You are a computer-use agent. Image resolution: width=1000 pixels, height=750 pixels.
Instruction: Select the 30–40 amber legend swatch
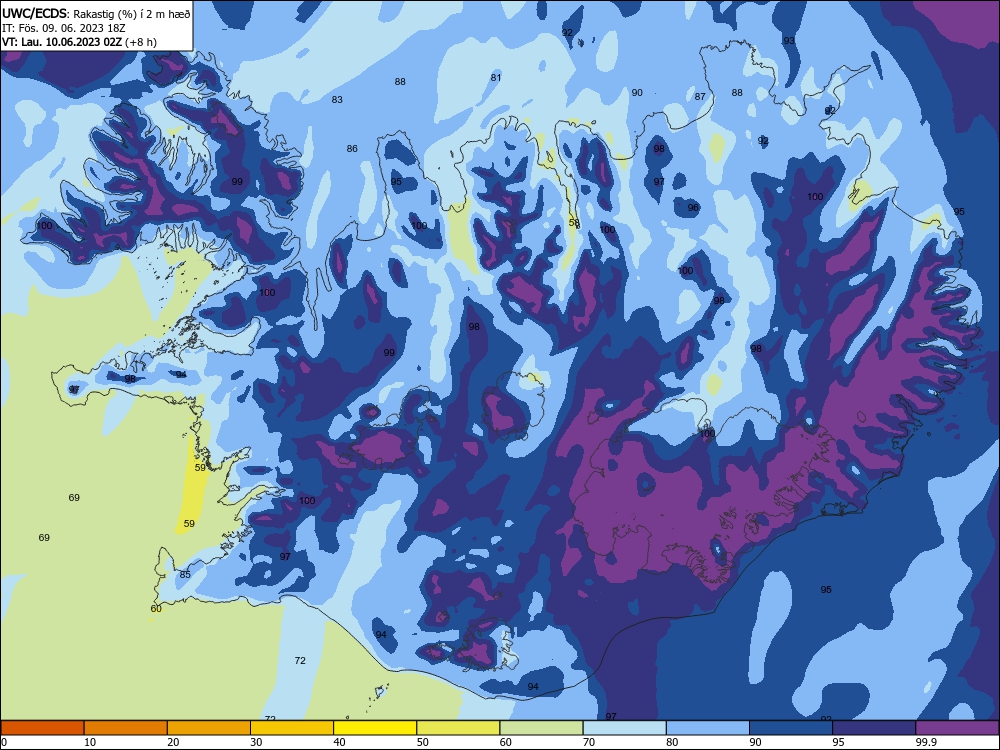292,728
